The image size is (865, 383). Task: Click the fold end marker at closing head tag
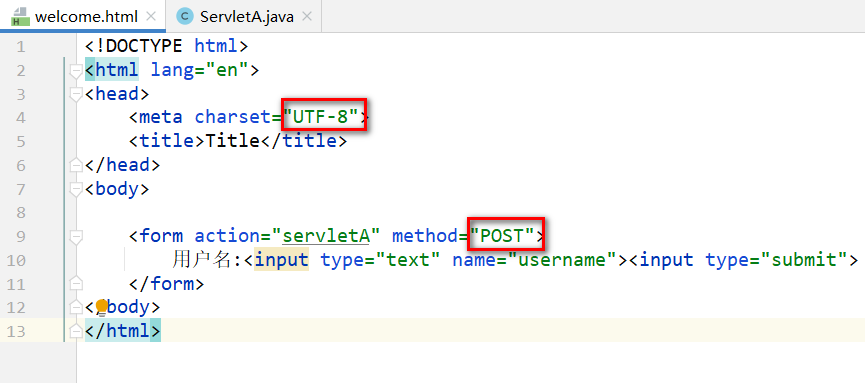pos(76,164)
